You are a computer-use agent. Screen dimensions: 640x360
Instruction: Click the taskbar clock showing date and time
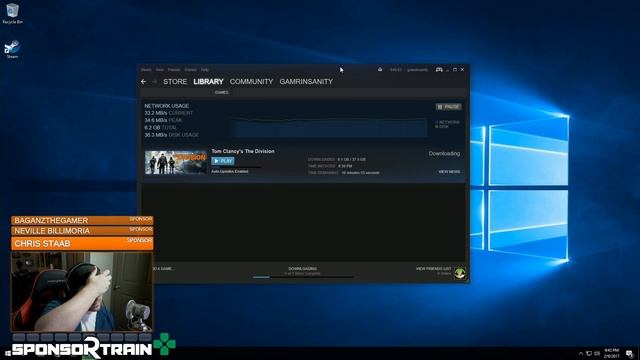coord(611,353)
